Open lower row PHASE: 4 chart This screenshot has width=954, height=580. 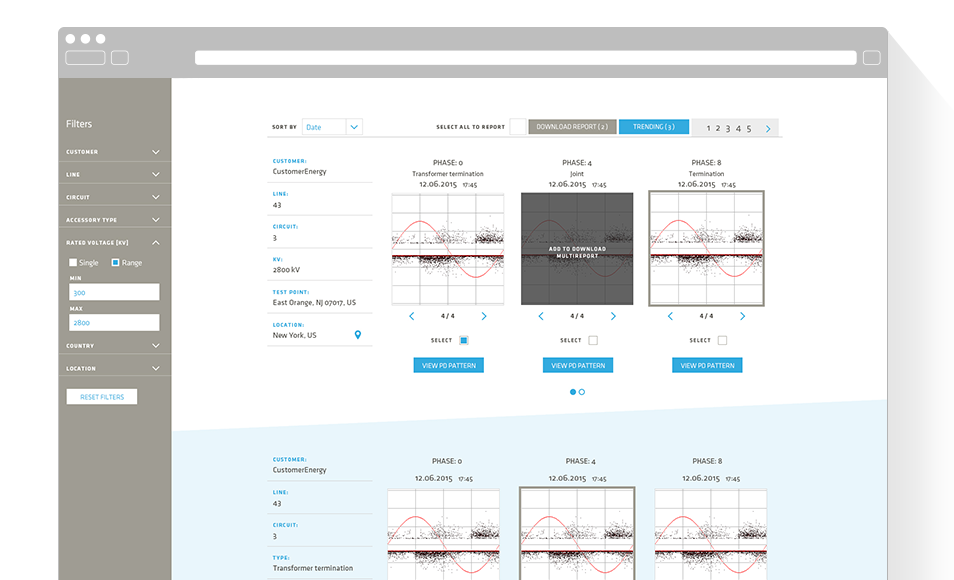coord(577,534)
